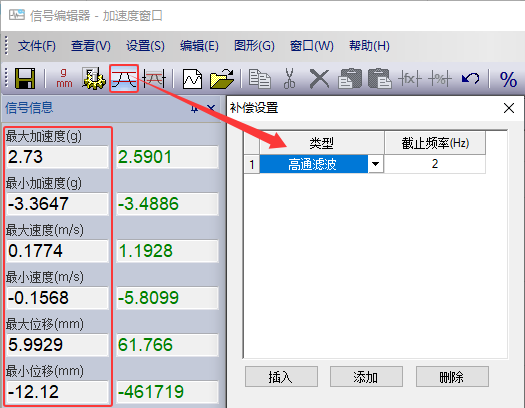Close the 信号信息 panel
525x408 pixels.
click(211, 108)
